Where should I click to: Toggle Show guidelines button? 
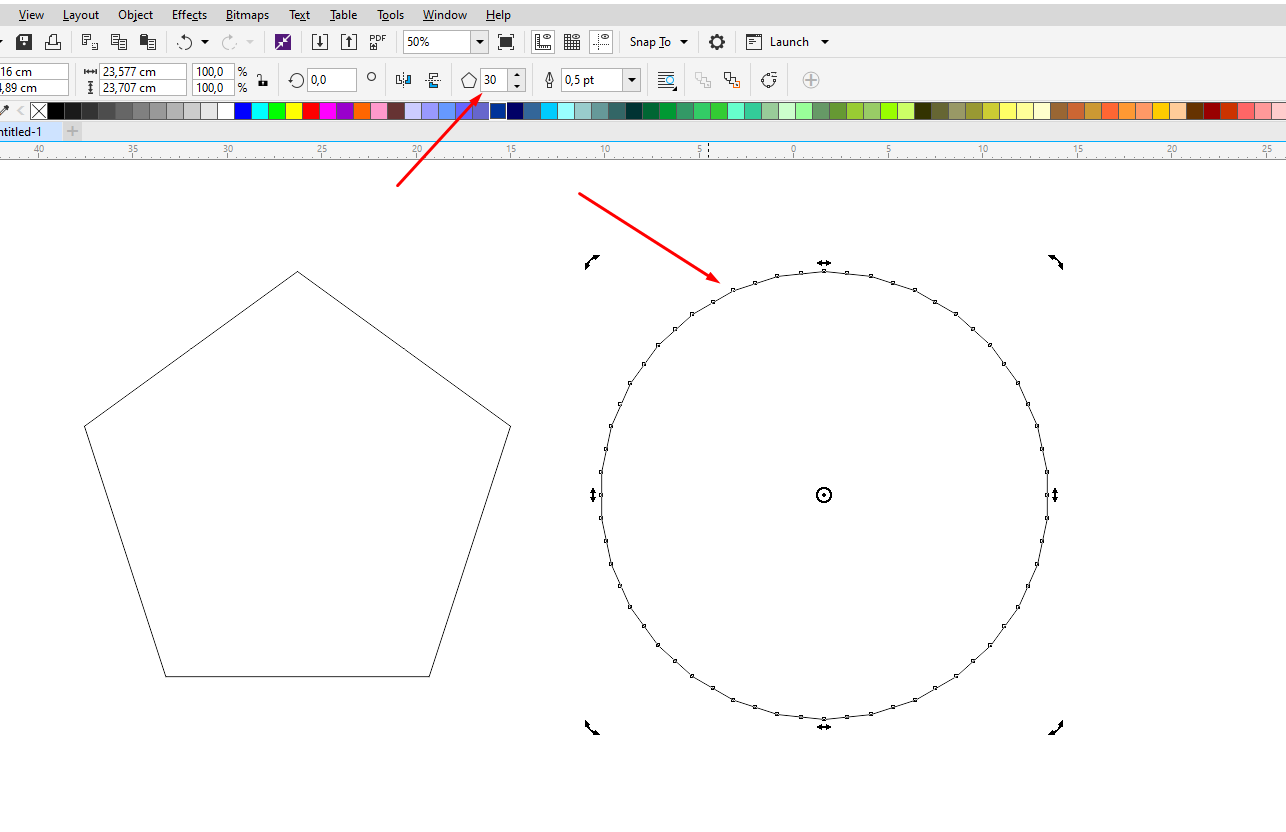click(601, 42)
